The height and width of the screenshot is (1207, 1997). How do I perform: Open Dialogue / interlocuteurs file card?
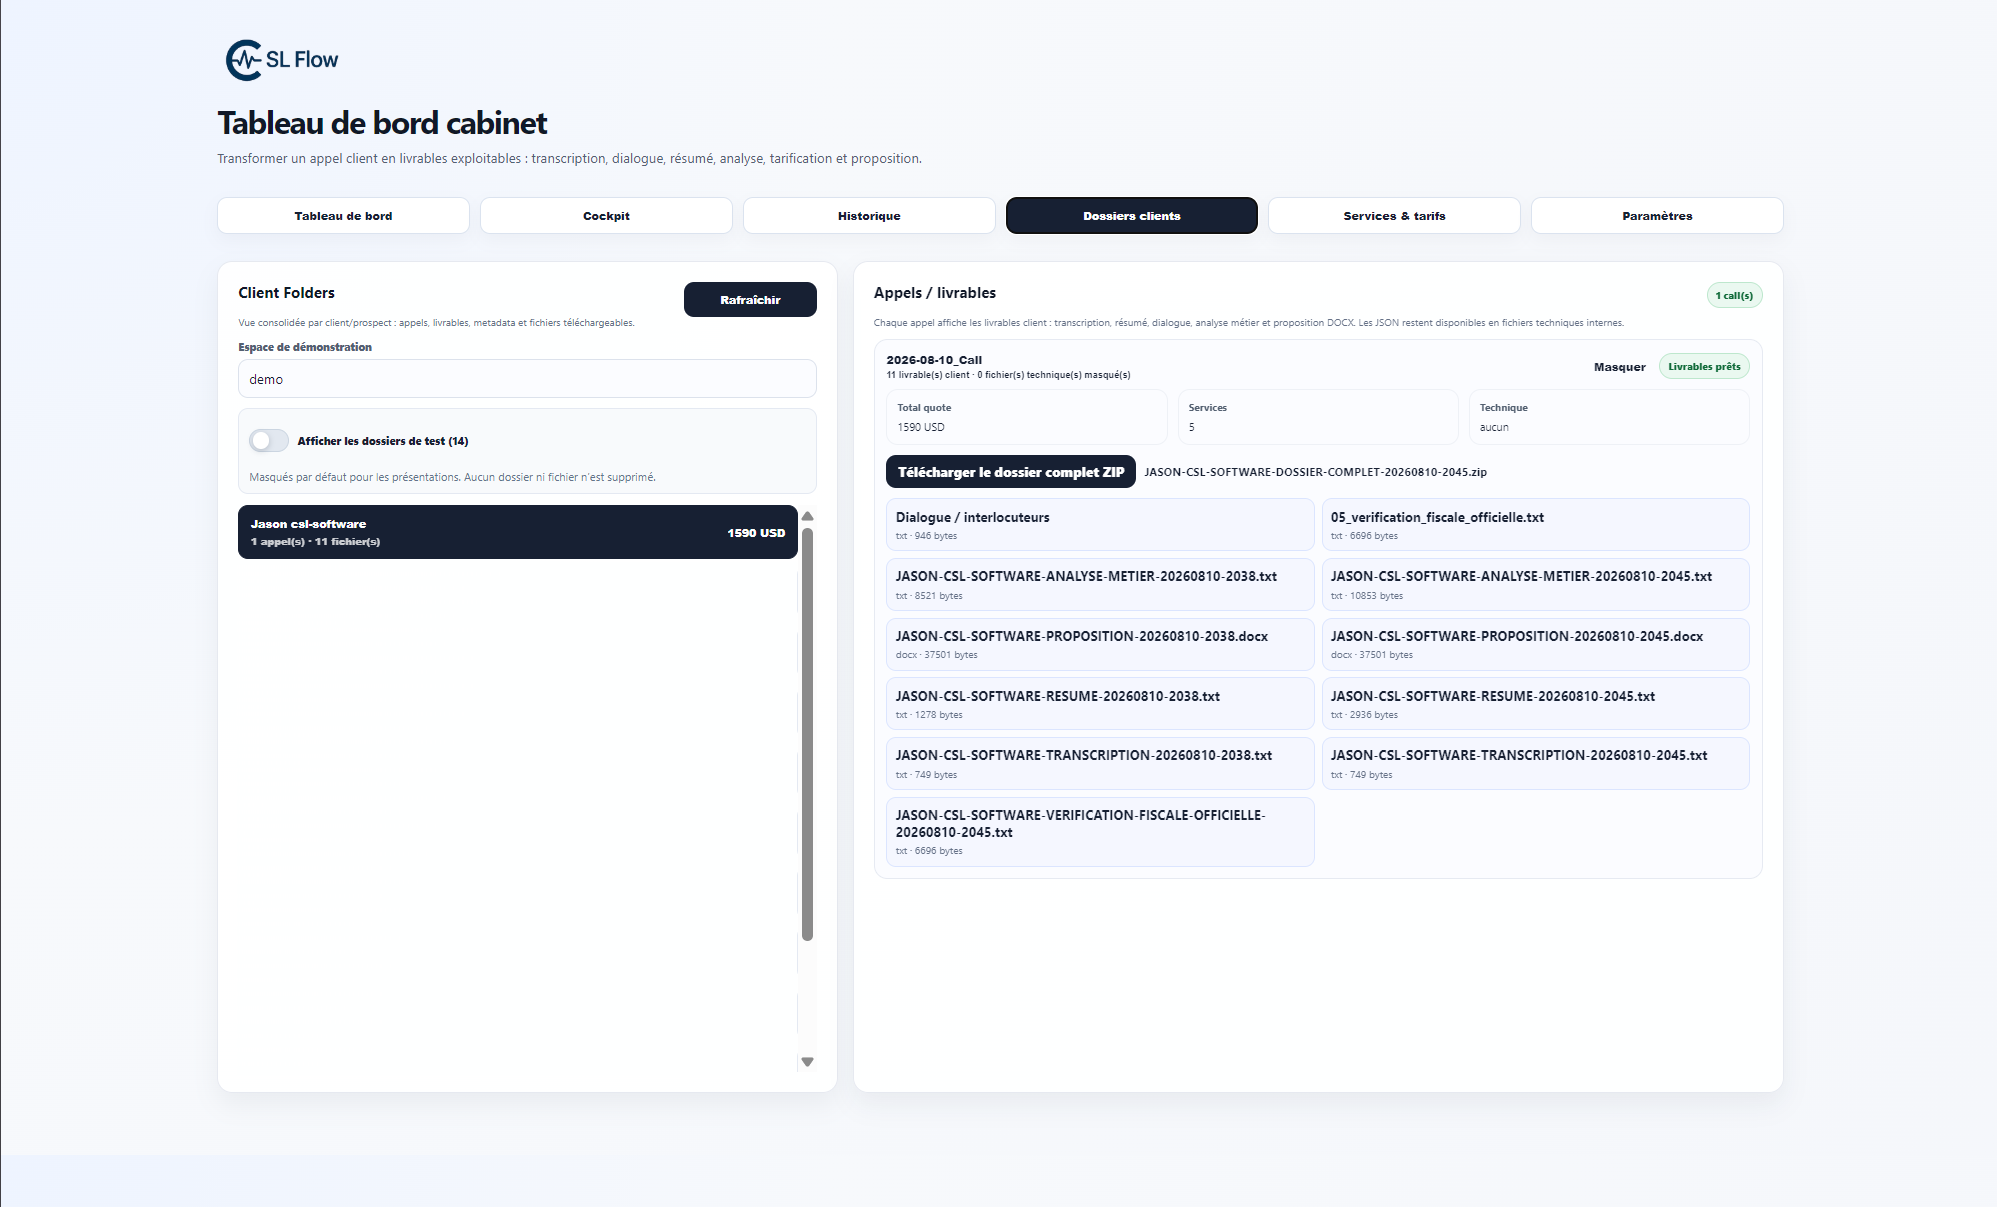[x=1100, y=525]
